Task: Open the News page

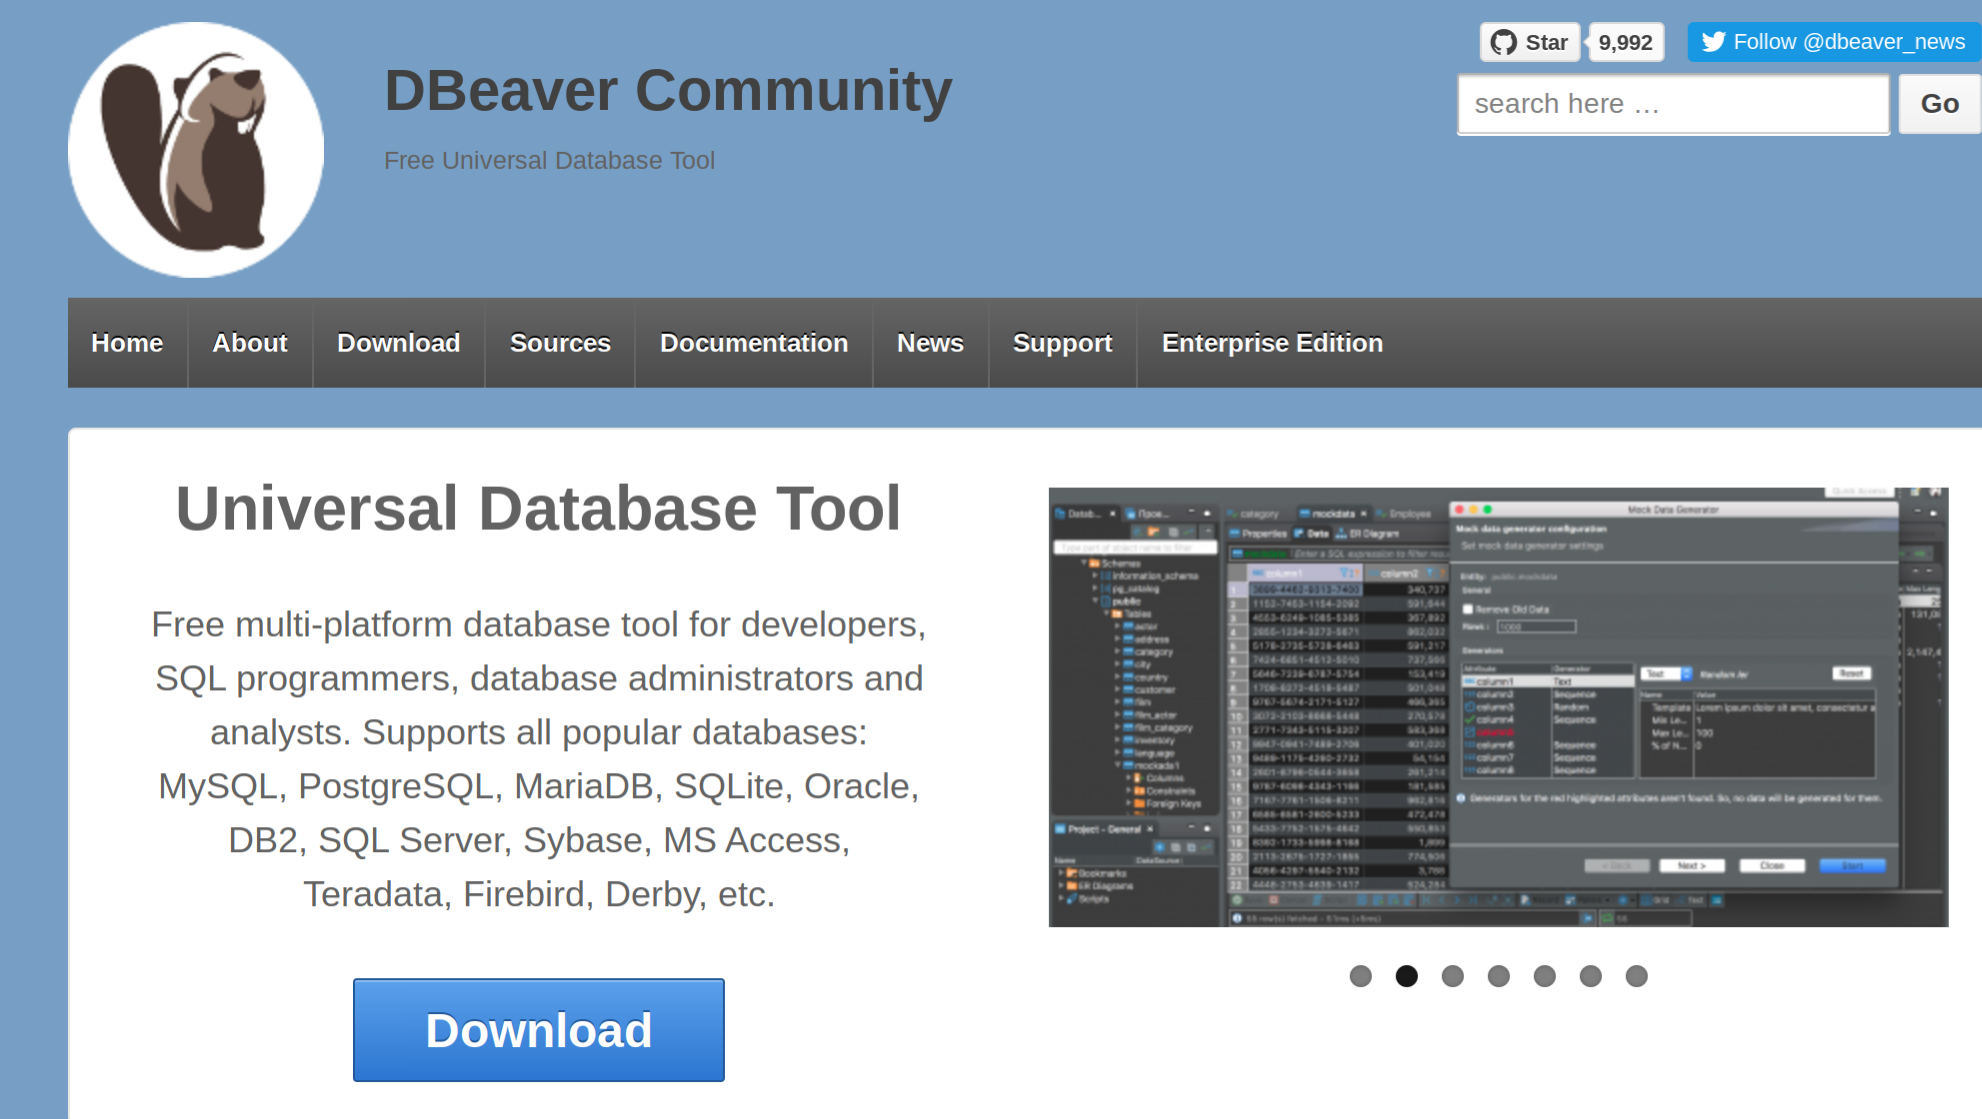Action: click(x=930, y=343)
